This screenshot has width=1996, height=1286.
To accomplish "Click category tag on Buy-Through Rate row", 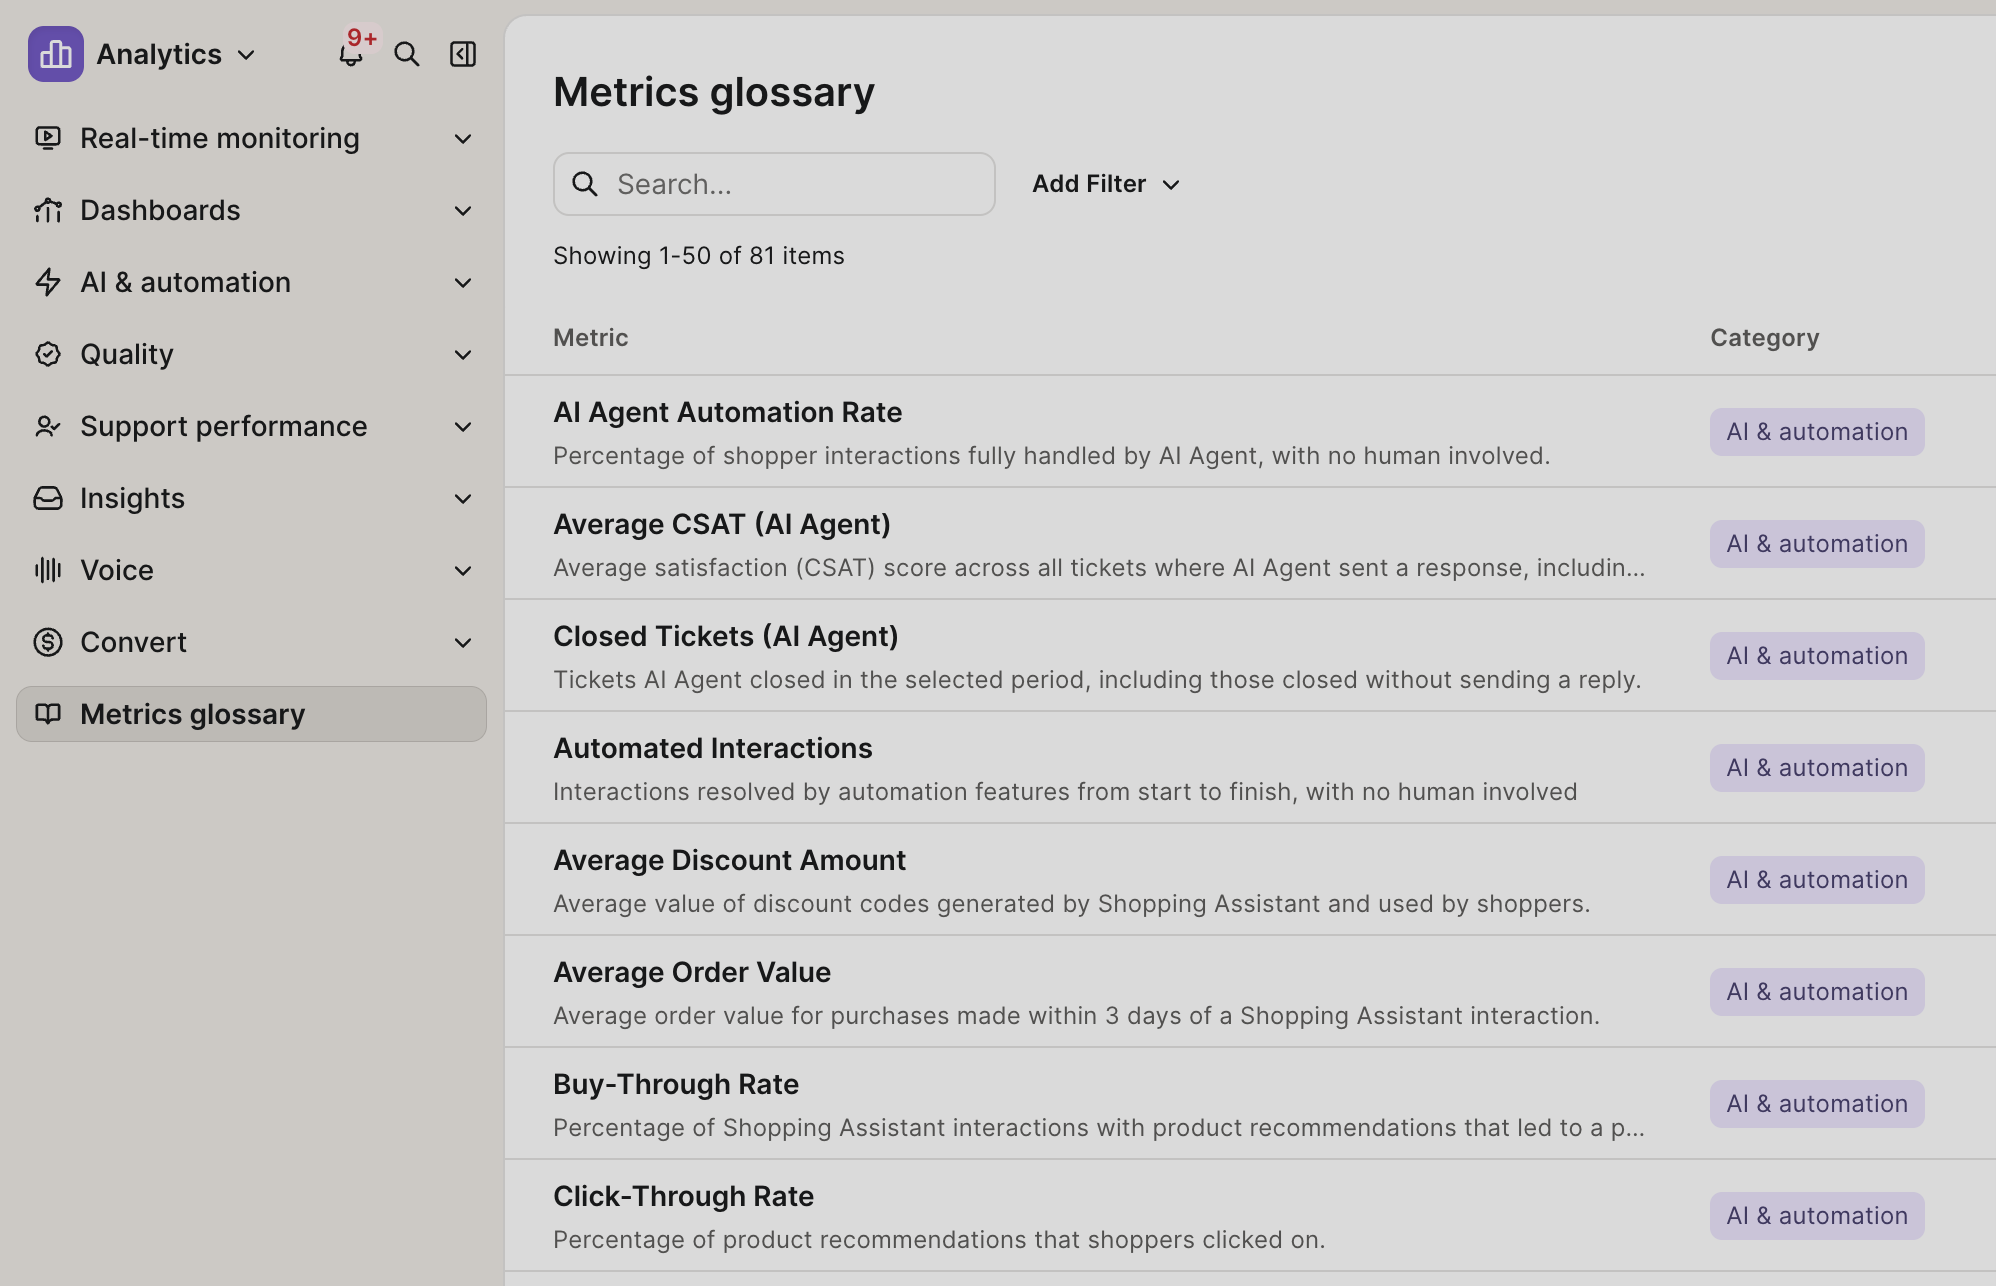I will pyautogui.click(x=1816, y=1104).
